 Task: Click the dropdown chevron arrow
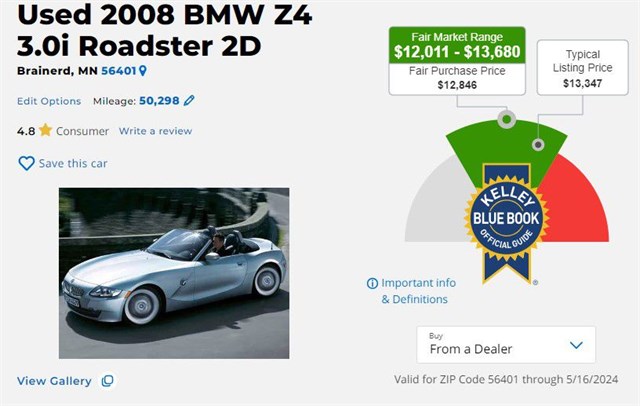(576, 345)
